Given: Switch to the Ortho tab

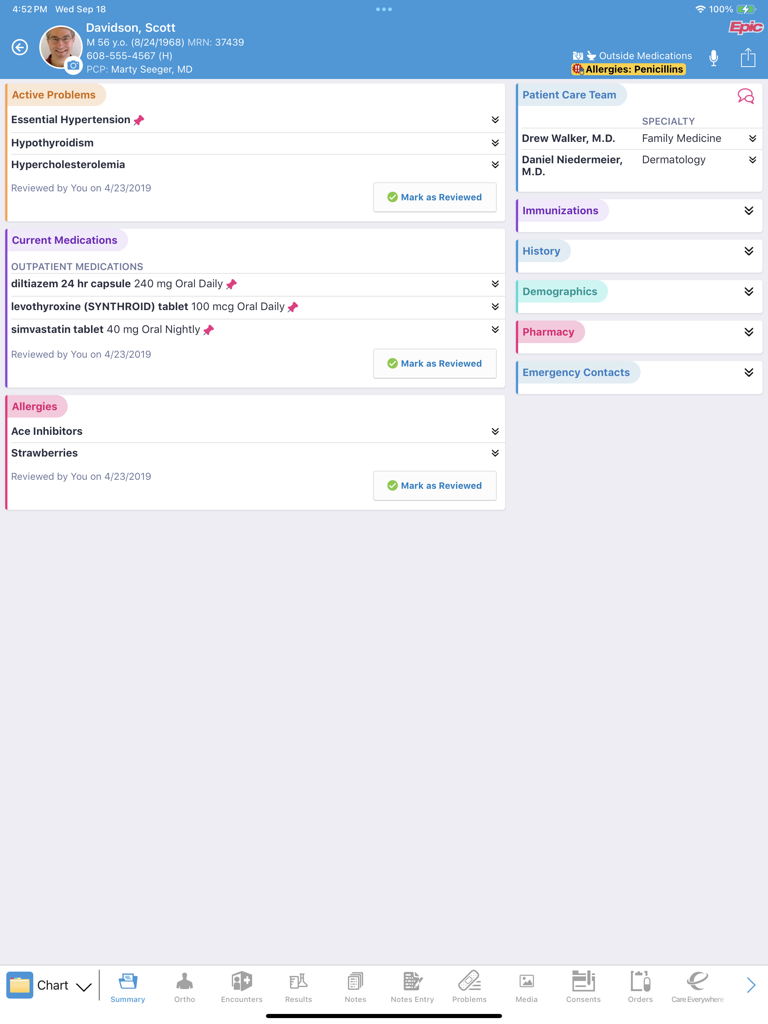Looking at the screenshot, I should (184, 983).
